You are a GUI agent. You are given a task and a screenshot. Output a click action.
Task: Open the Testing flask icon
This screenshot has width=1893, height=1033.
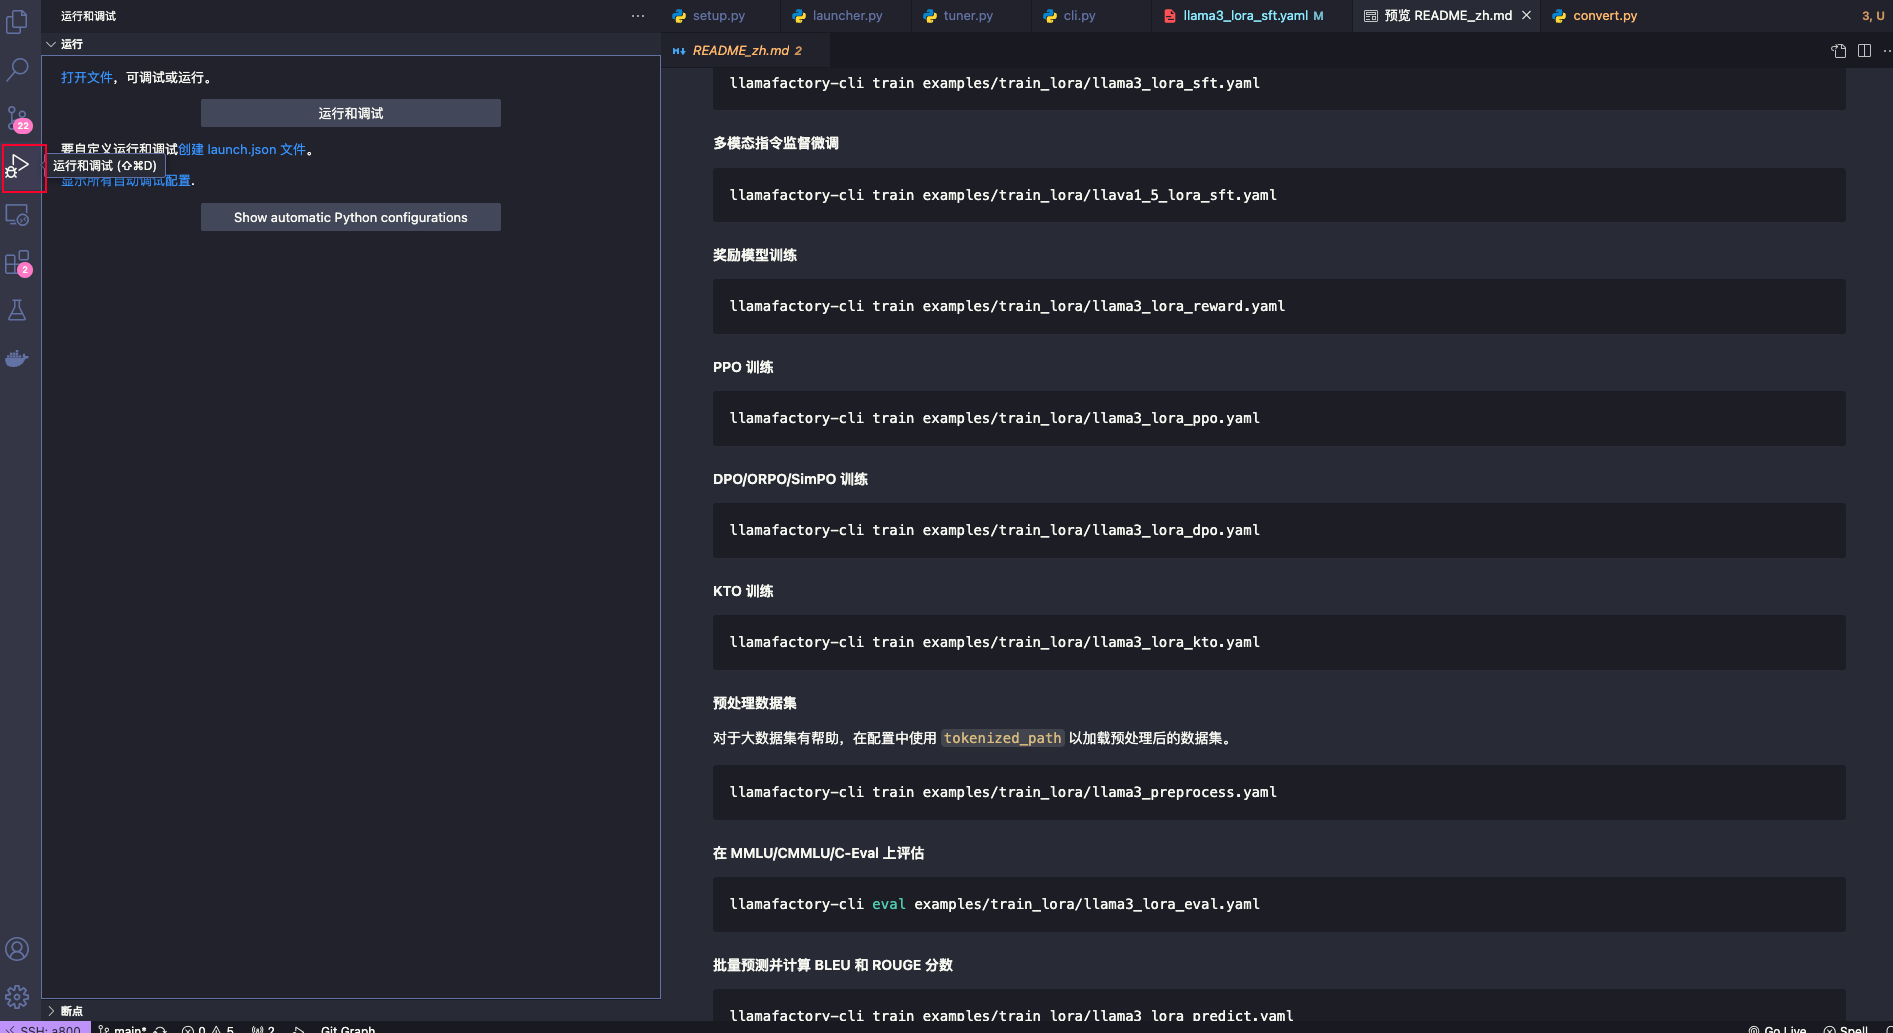pos(18,310)
